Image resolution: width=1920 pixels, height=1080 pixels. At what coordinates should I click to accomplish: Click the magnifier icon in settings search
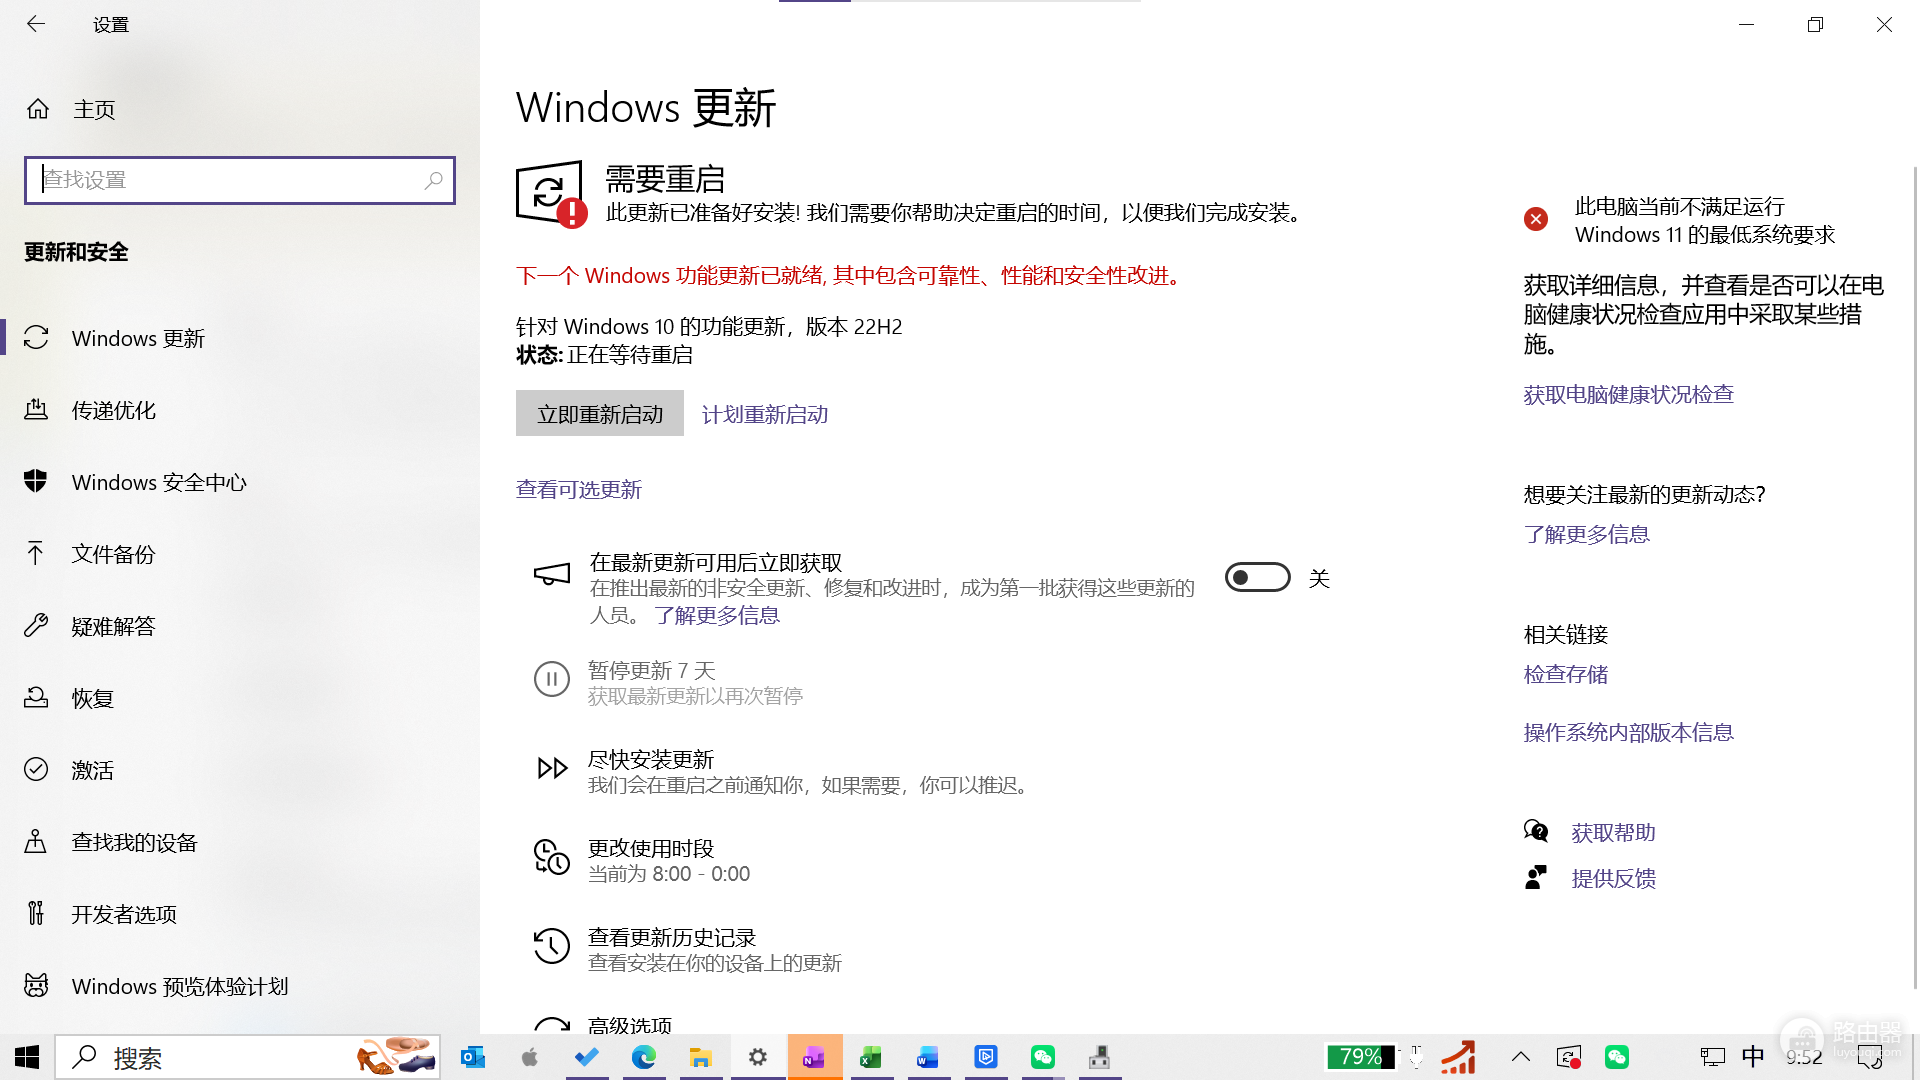pos(433,180)
